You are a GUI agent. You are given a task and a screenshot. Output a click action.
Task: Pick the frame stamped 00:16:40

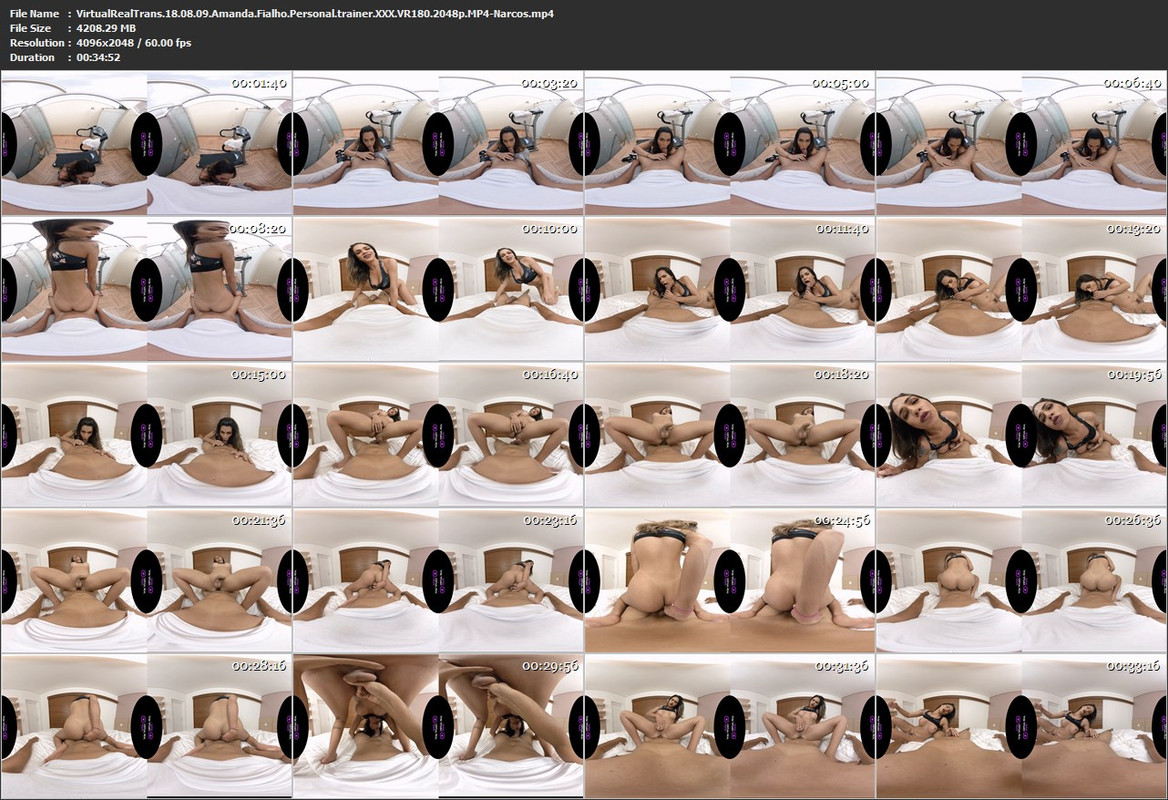[438, 435]
